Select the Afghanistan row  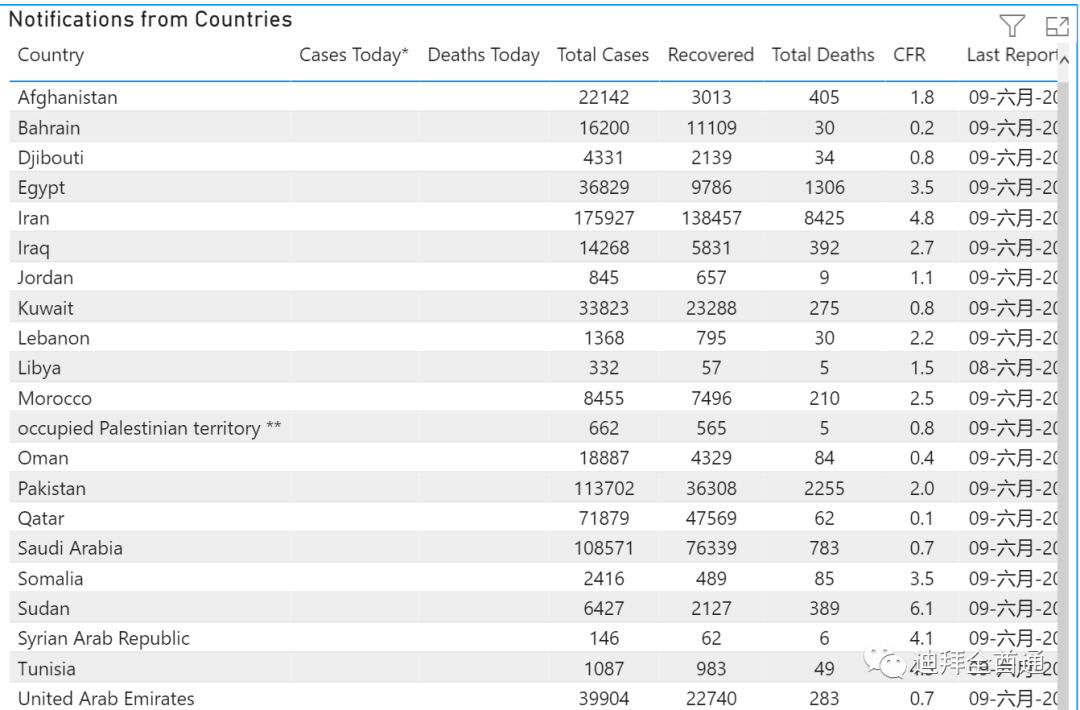67,98
